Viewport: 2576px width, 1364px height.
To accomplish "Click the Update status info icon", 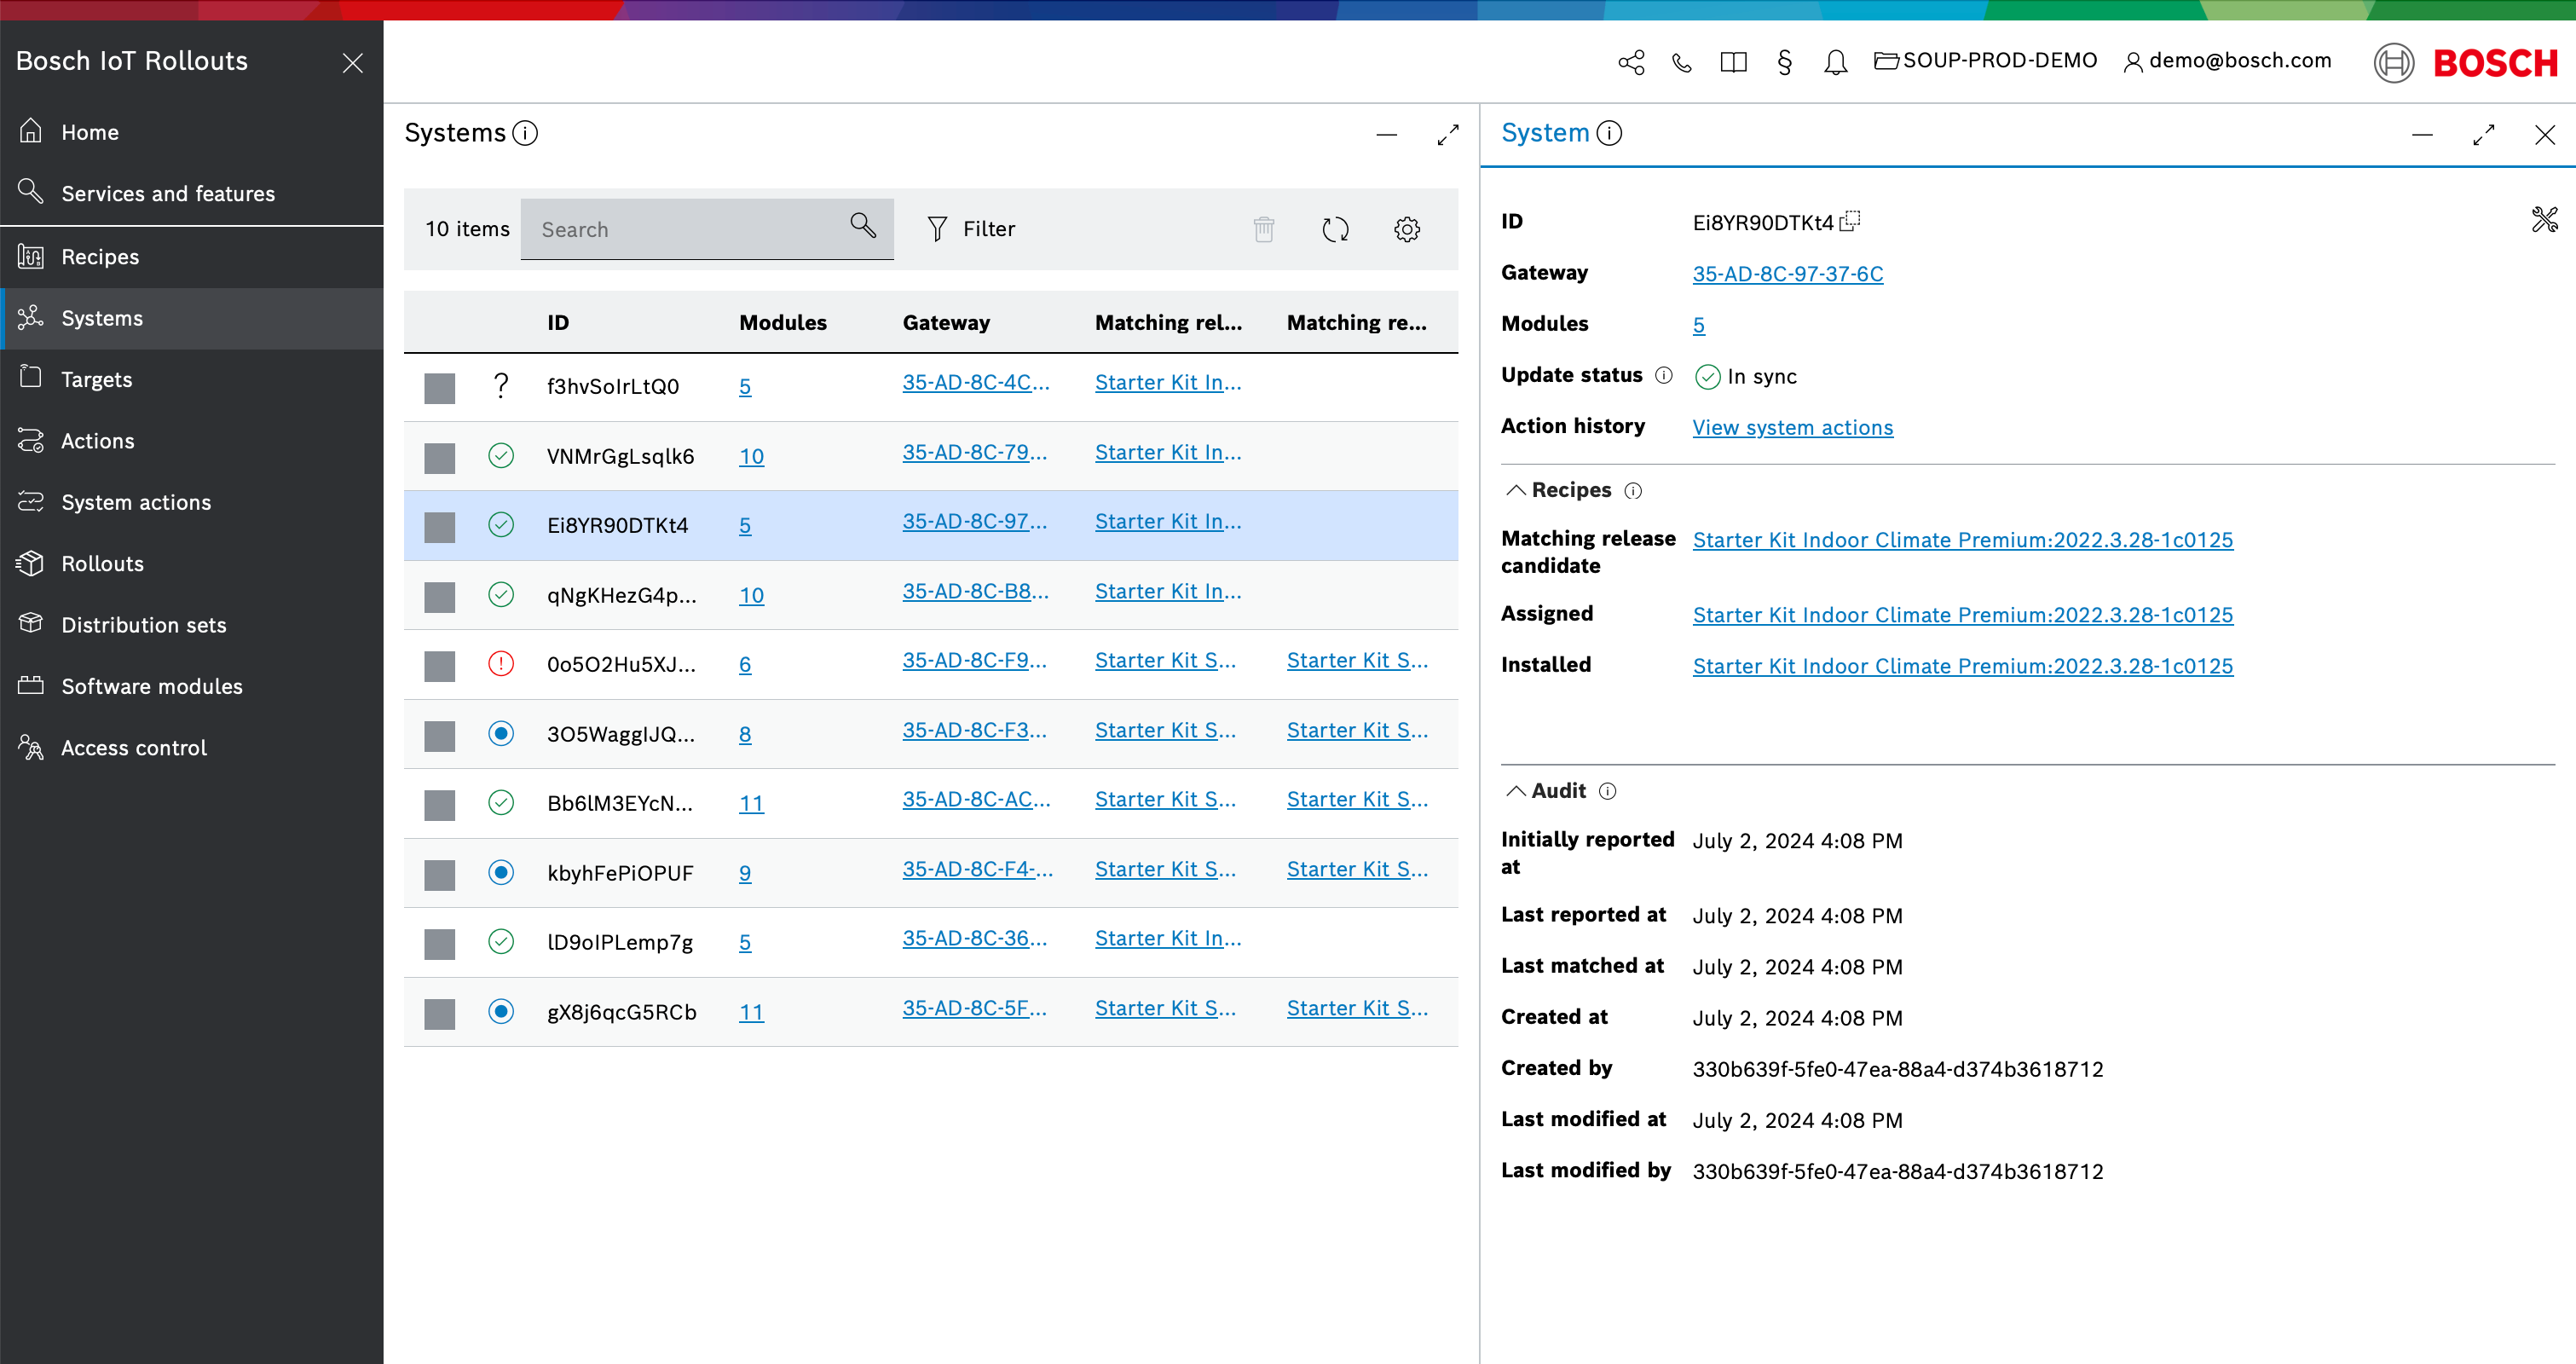I will 1663,375.
